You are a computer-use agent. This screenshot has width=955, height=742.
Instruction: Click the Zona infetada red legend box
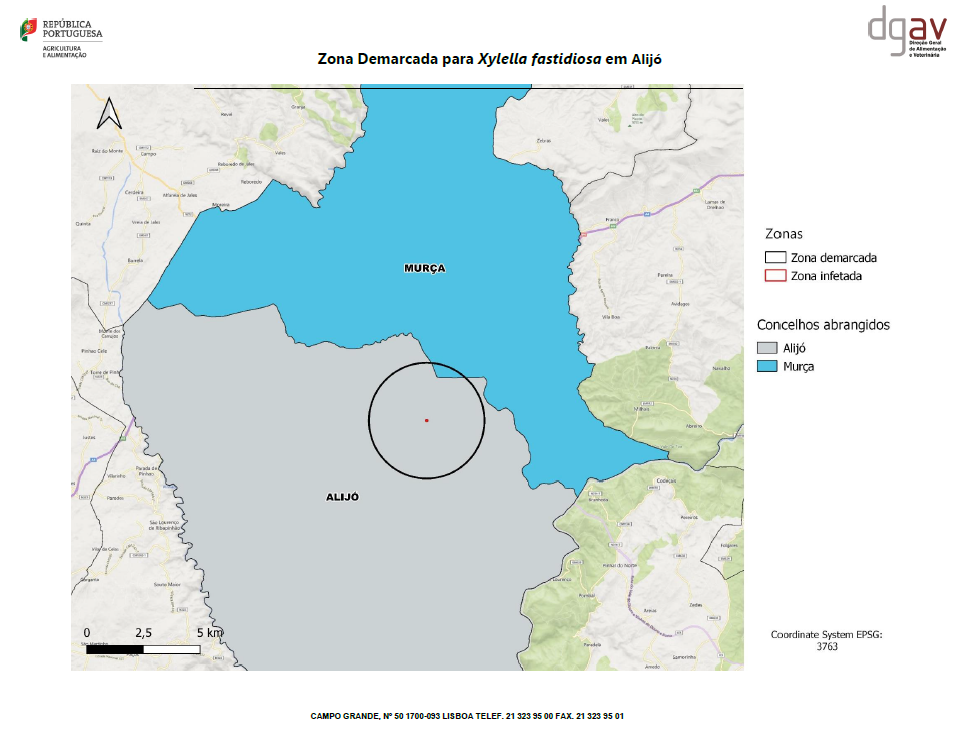(773, 276)
